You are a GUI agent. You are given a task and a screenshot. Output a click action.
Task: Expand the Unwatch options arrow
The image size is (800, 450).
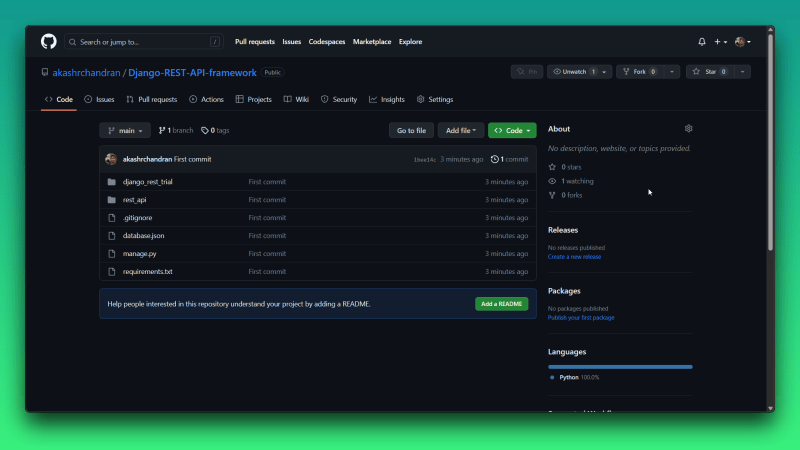[605, 72]
